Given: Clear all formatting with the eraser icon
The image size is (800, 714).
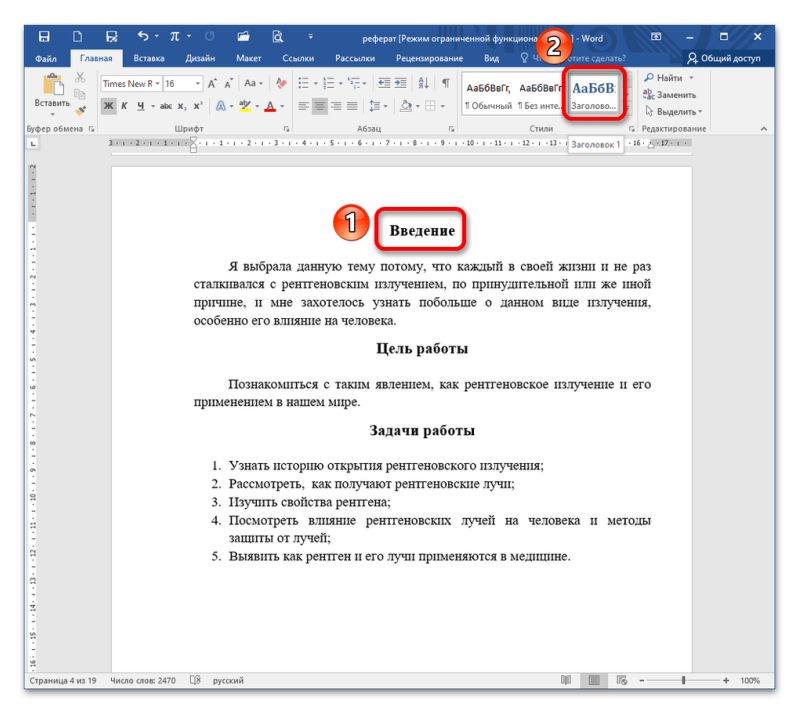Looking at the screenshot, I should coord(281,83).
